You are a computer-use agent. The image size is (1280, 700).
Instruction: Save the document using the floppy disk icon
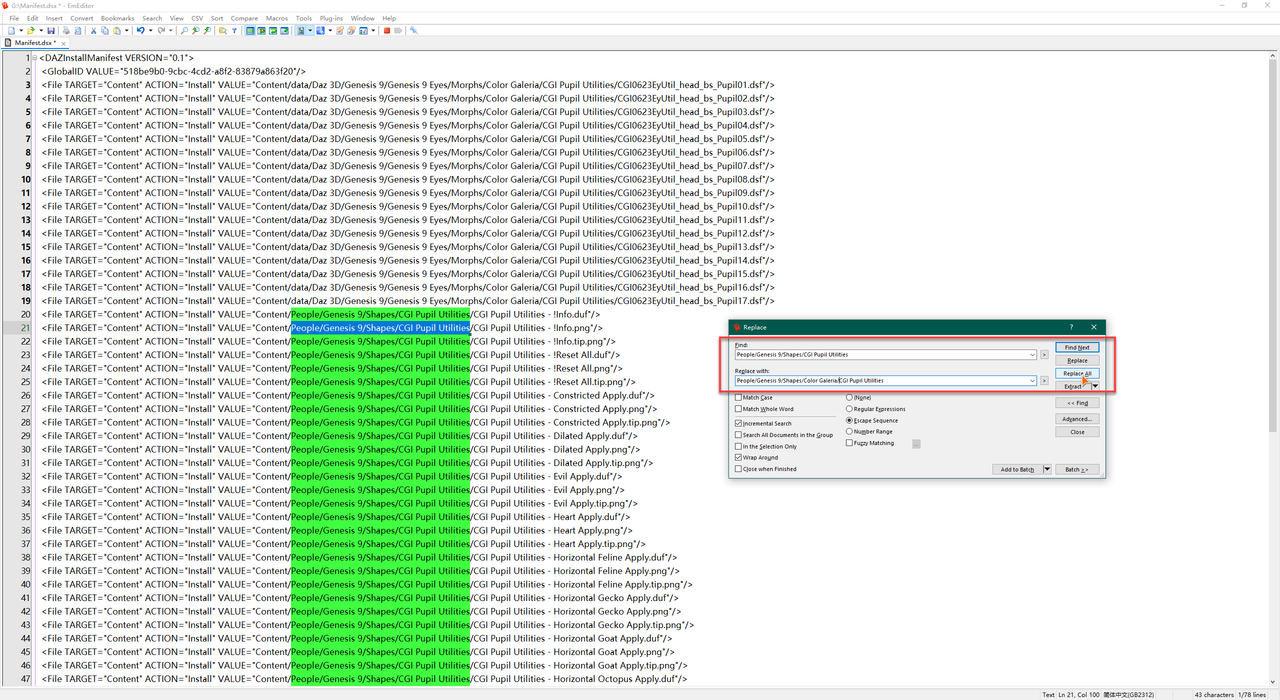click(51, 31)
